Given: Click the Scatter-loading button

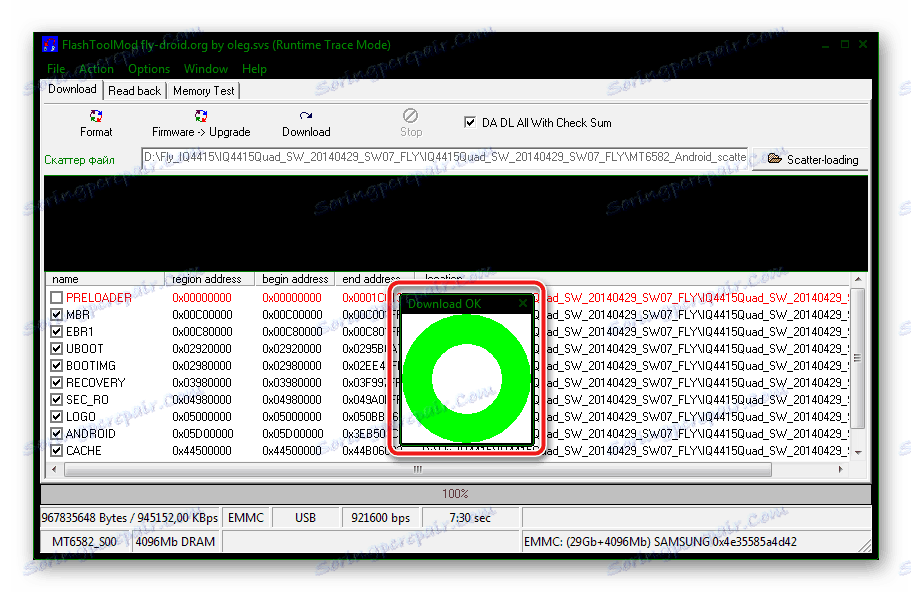Looking at the screenshot, I should point(810,158).
